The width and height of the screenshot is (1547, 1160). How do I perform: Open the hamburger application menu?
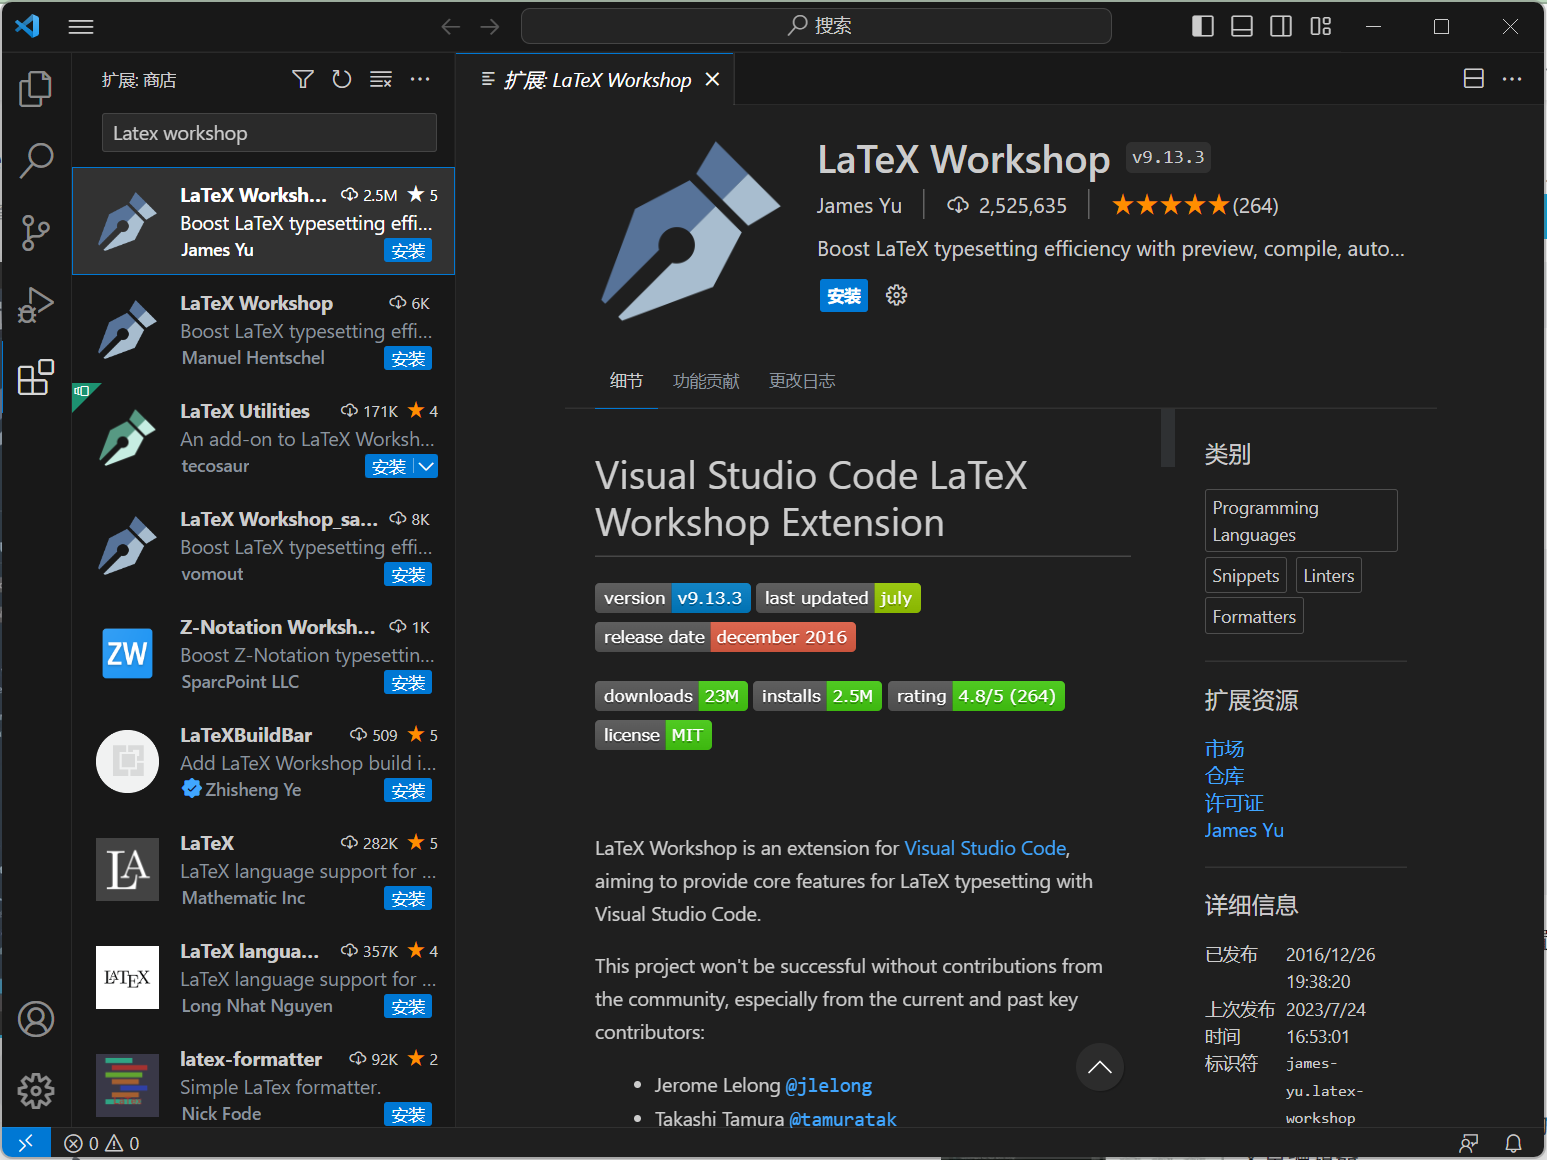(x=81, y=27)
